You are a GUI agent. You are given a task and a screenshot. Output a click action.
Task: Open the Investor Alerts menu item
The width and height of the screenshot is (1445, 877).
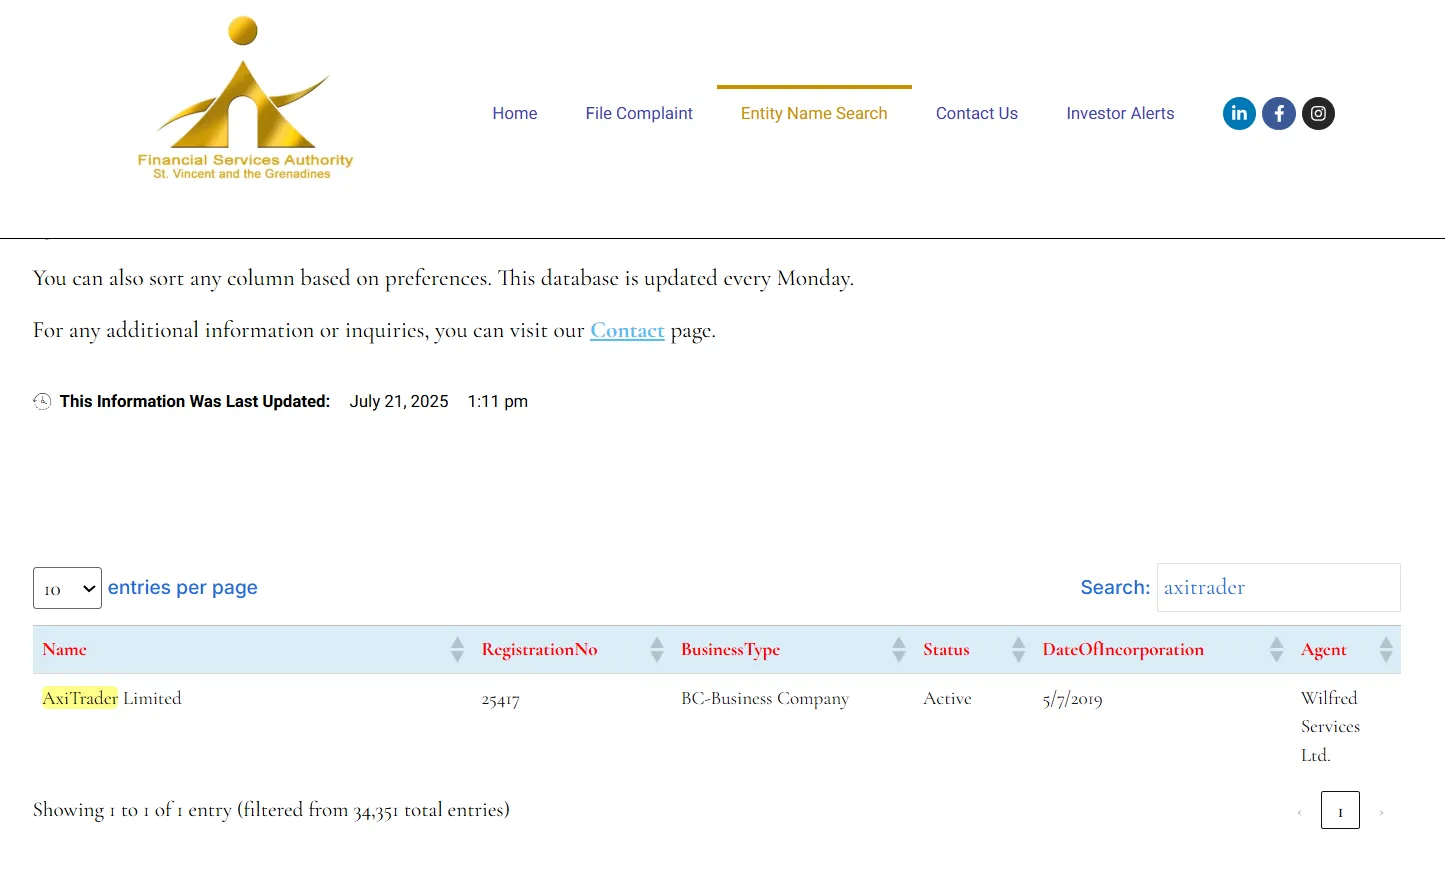click(1120, 114)
